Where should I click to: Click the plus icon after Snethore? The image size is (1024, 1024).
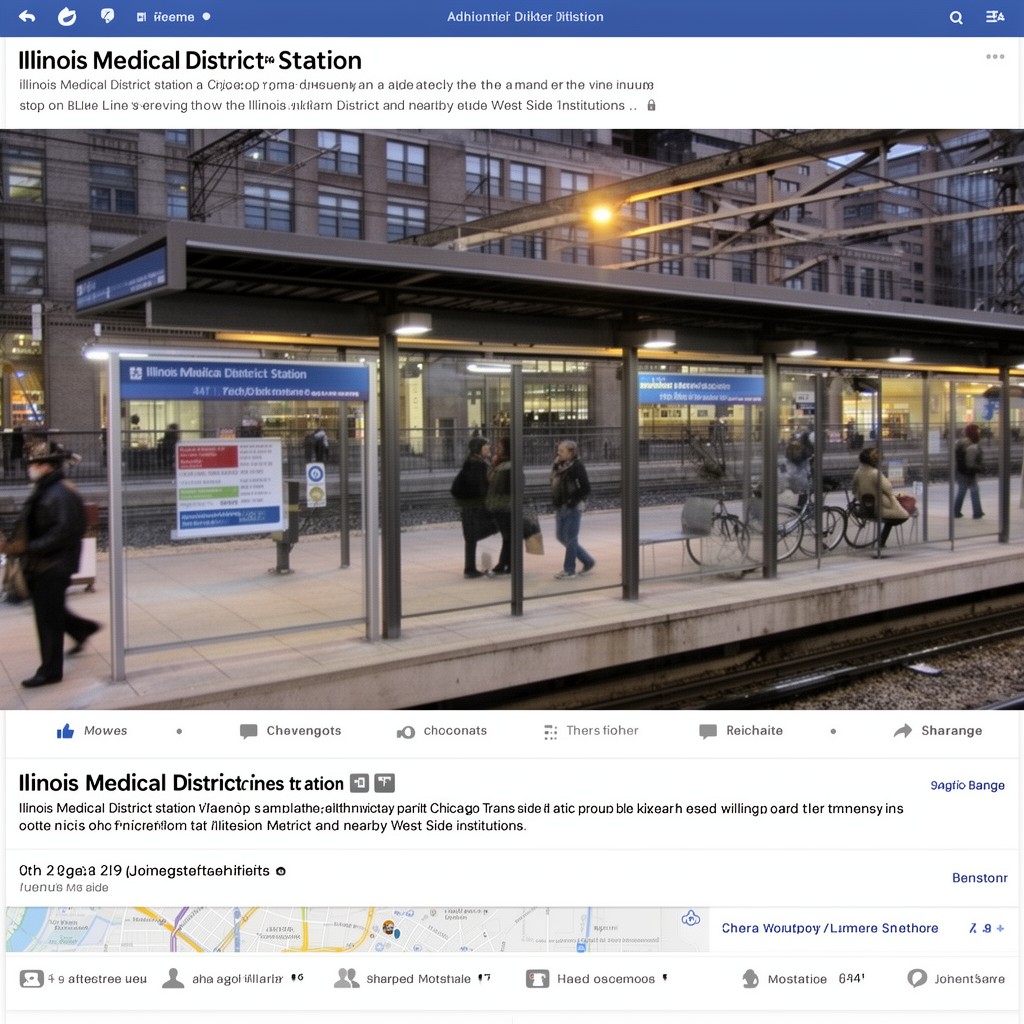(1000, 928)
